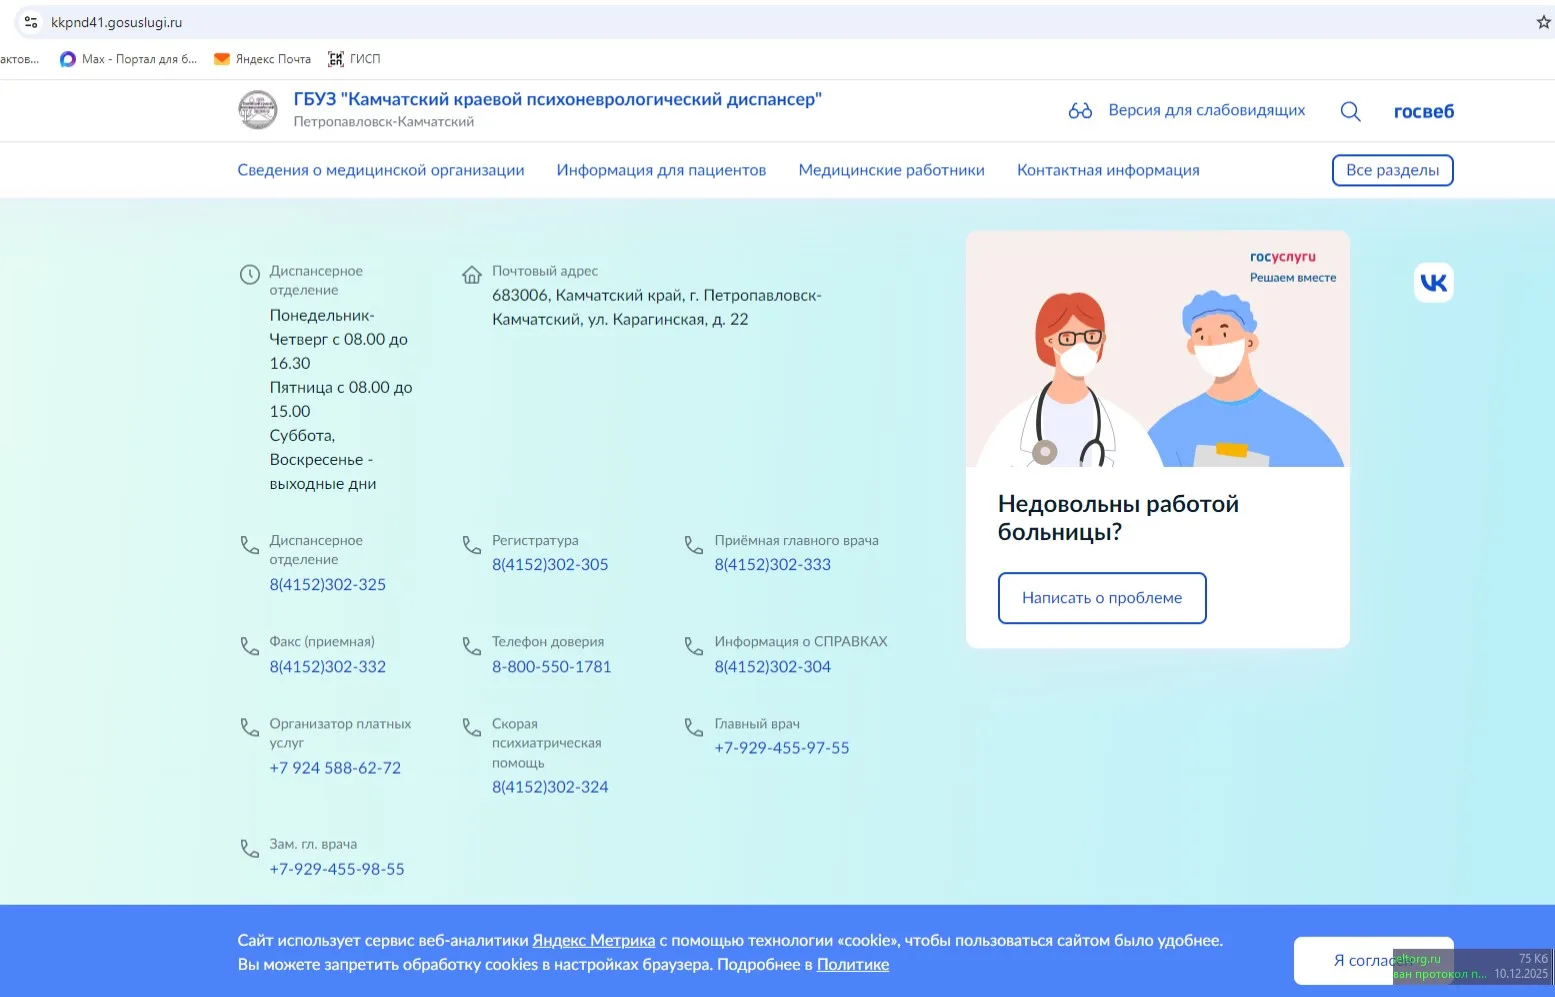Image resolution: width=1555 pixels, height=997 pixels.
Task: Click the Недовольны работой больницы? heading
Action: pos(1118,518)
